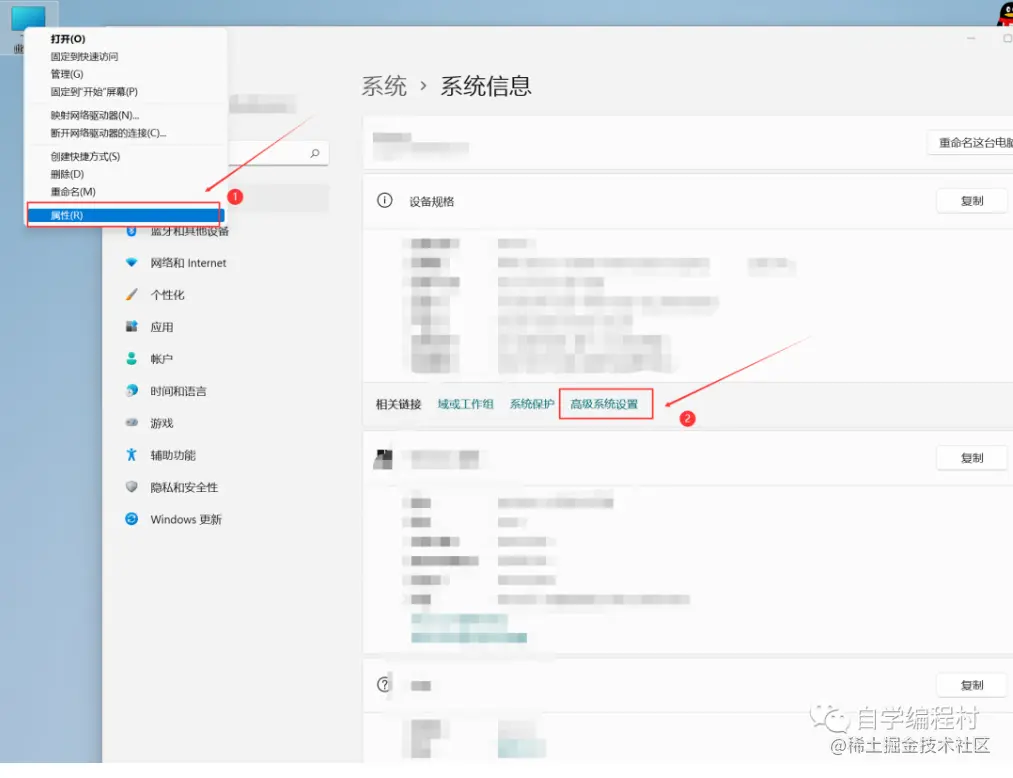Click the 时间和语言 globe icon
The image size is (1013, 778).
(132, 390)
